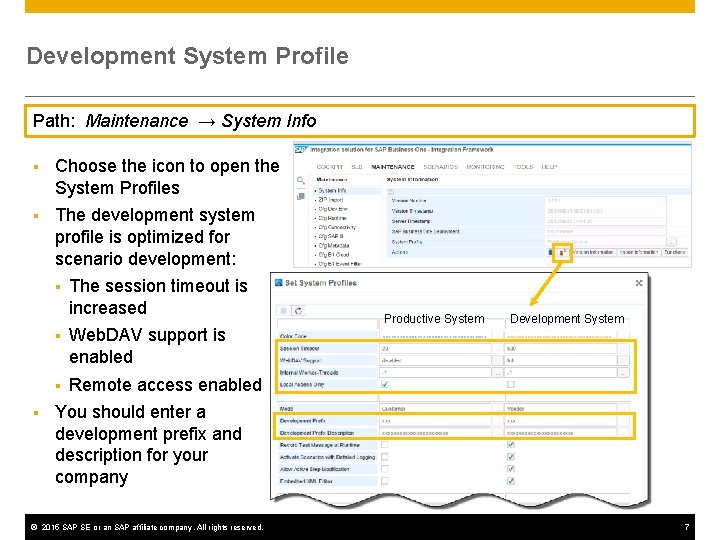720x540 pixels.
Task: Click the "Internal Worker-Threads" row label
Action: (309, 373)
